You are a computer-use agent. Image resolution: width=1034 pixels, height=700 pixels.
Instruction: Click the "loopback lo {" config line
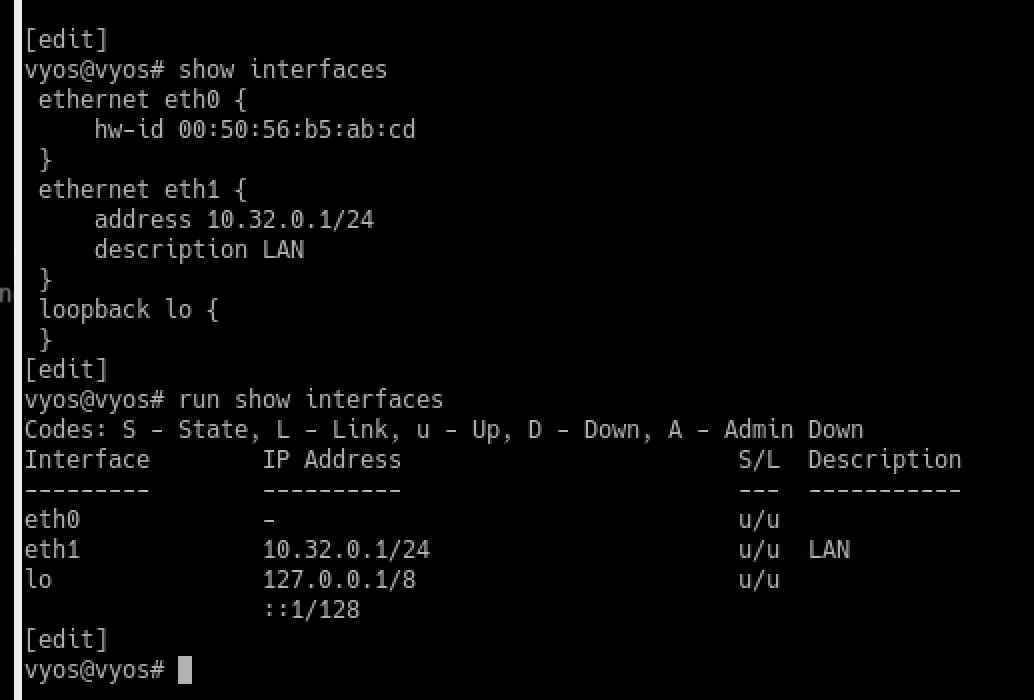[x=128, y=309]
